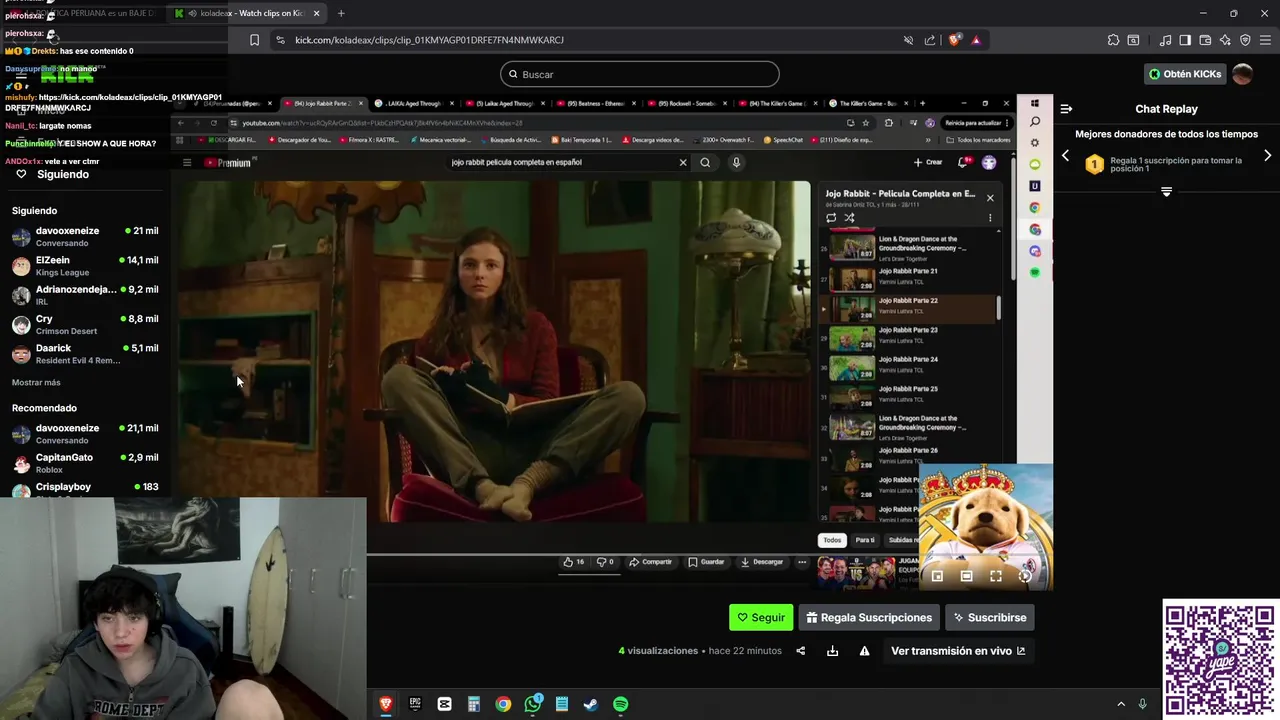Click the Brave Rewards triangle icon
The image size is (1280, 720).
pos(976,40)
